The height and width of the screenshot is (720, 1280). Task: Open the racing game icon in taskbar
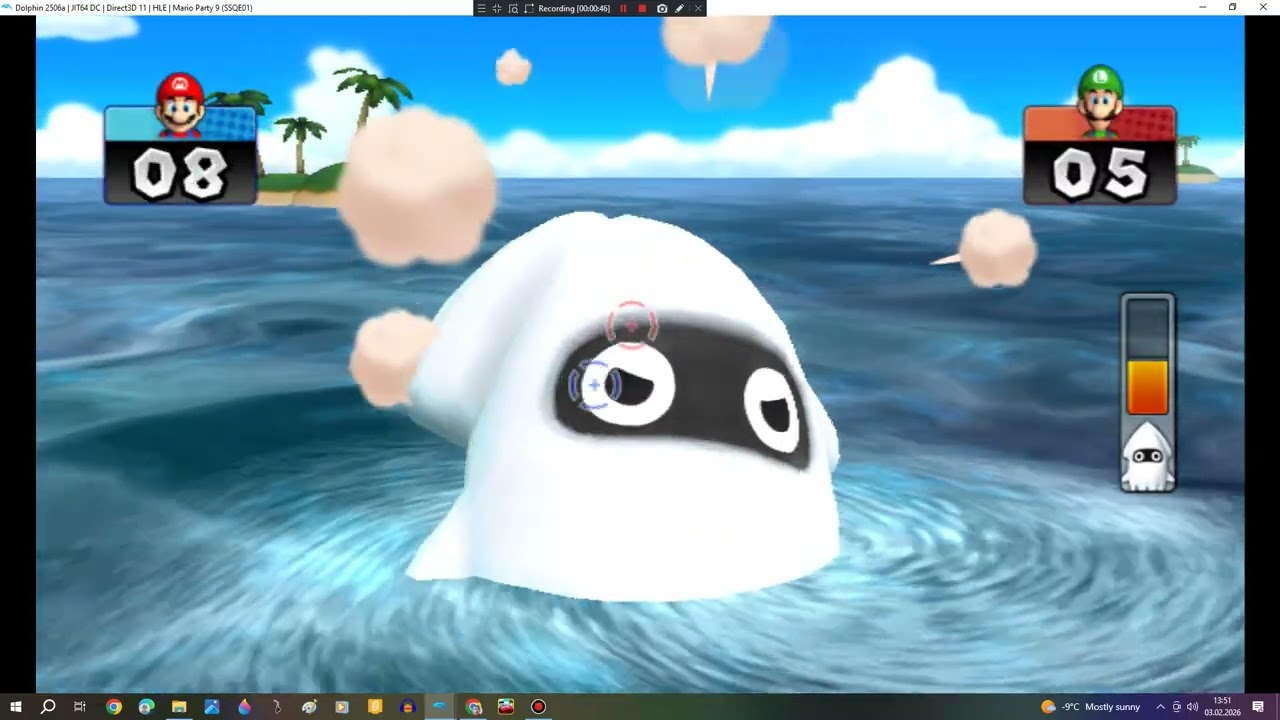click(506, 707)
